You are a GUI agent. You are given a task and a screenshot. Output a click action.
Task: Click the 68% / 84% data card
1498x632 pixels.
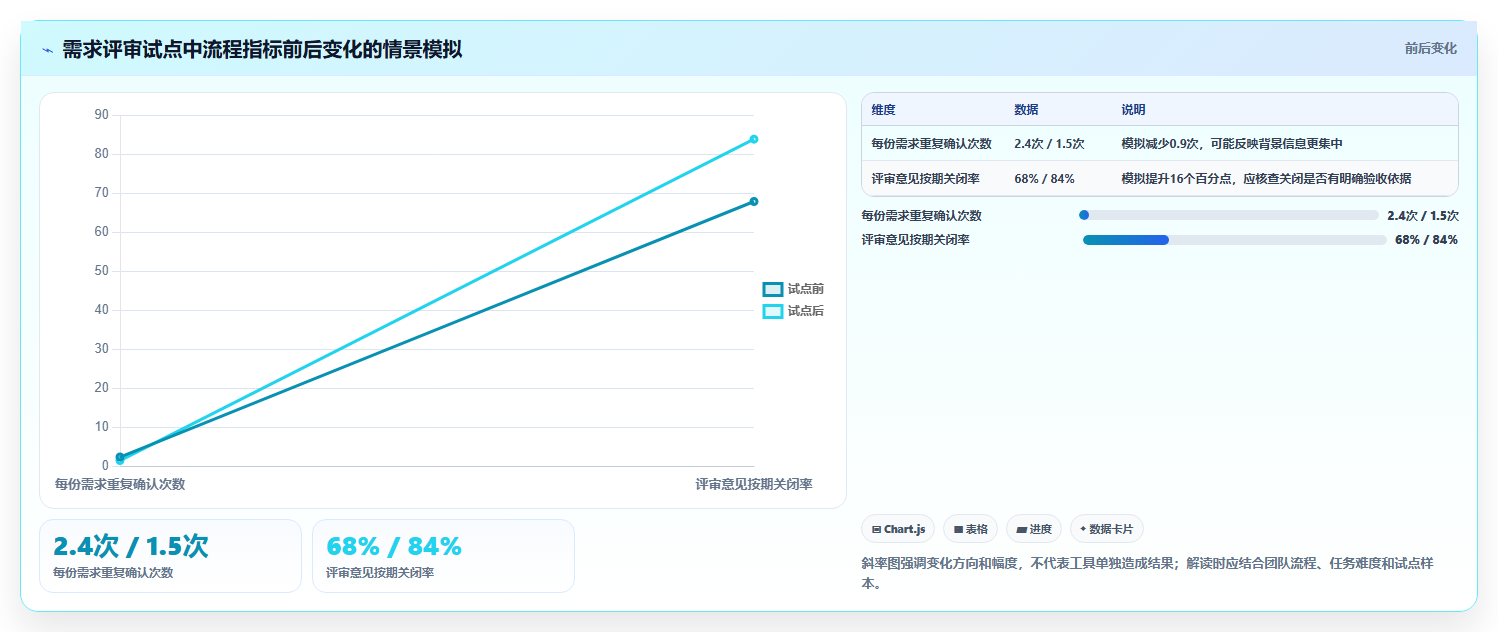tap(443, 556)
